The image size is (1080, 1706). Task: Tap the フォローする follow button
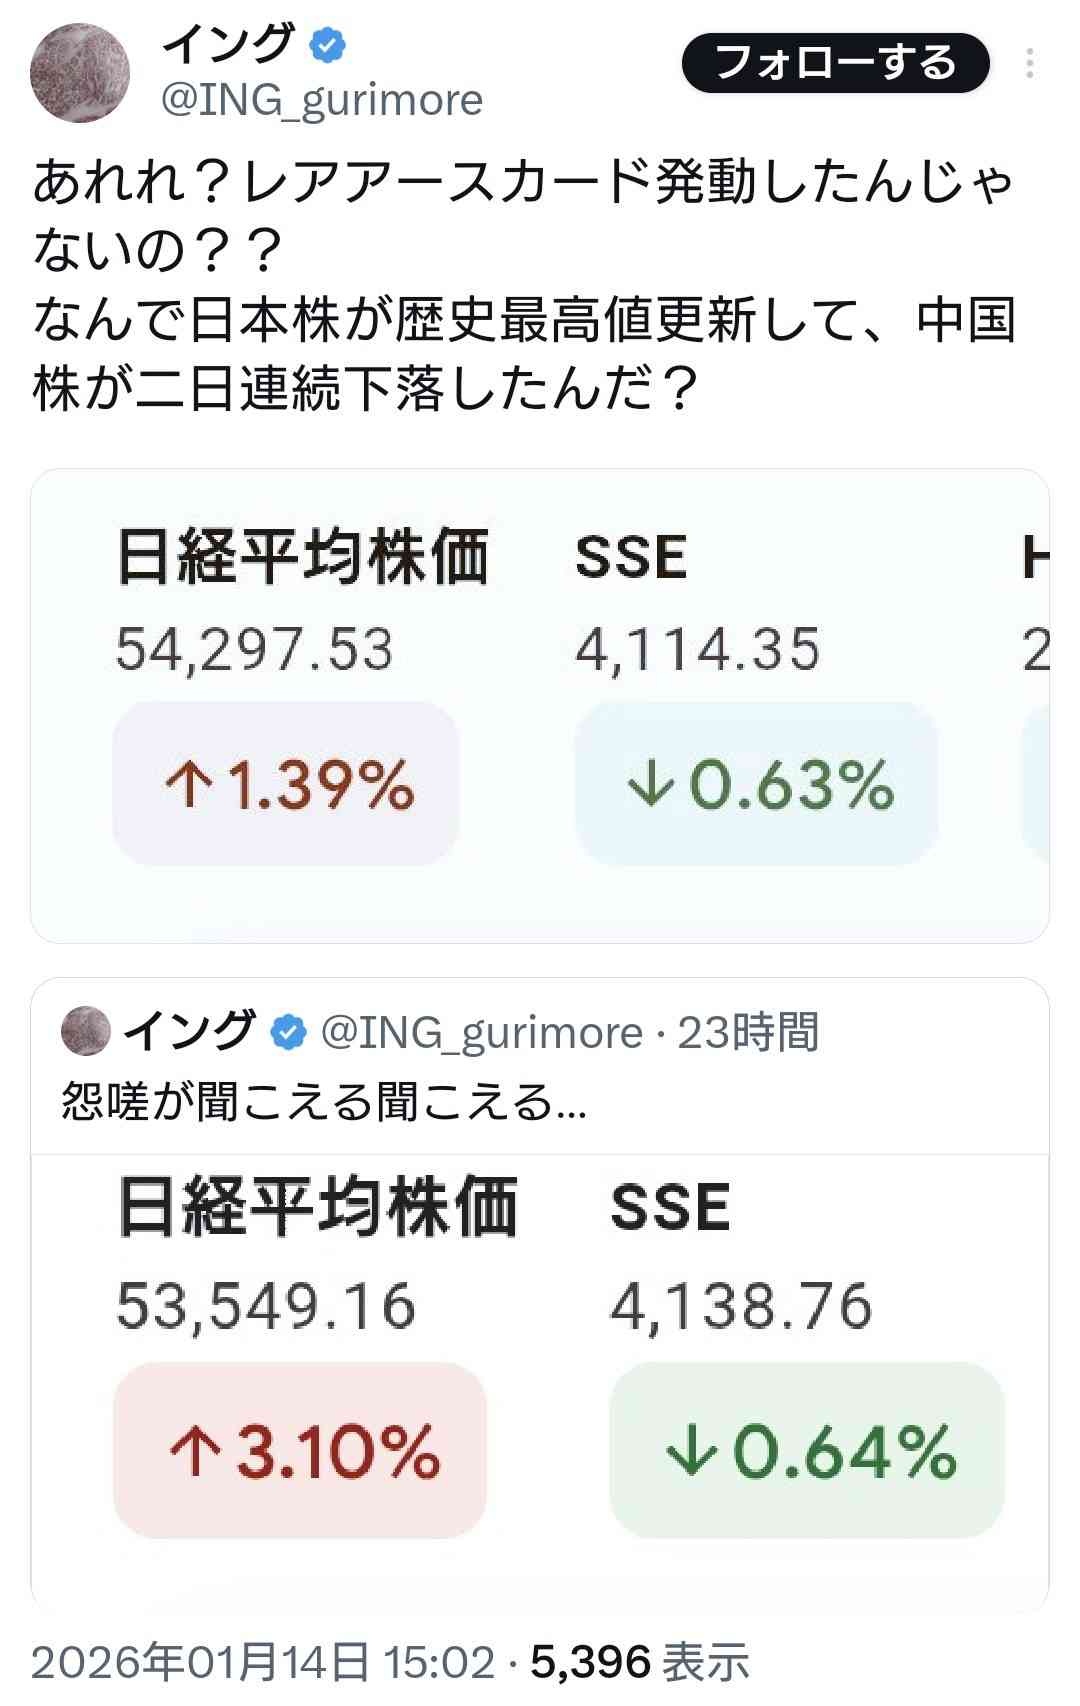coord(835,64)
